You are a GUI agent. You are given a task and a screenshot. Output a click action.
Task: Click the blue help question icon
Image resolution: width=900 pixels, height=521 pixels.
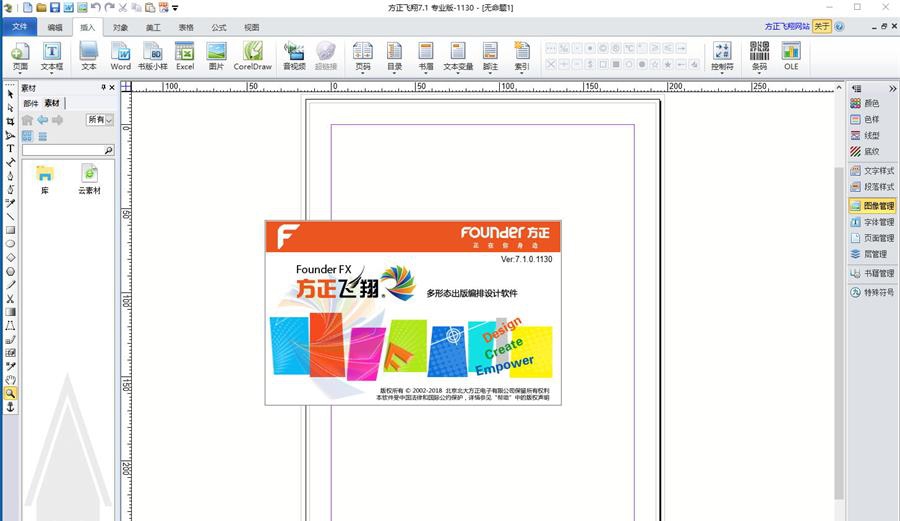pyautogui.click(x=839, y=26)
